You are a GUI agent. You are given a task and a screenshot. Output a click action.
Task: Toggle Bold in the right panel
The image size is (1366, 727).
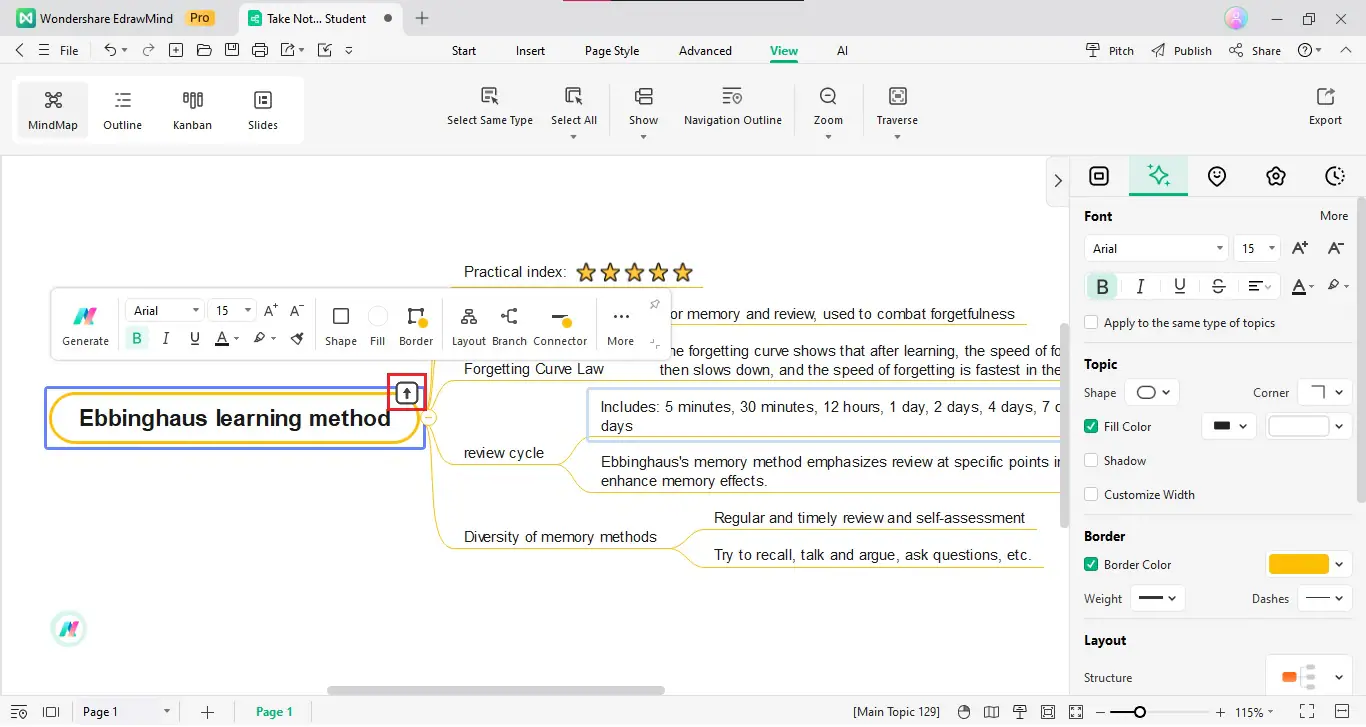(x=1102, y=286)
